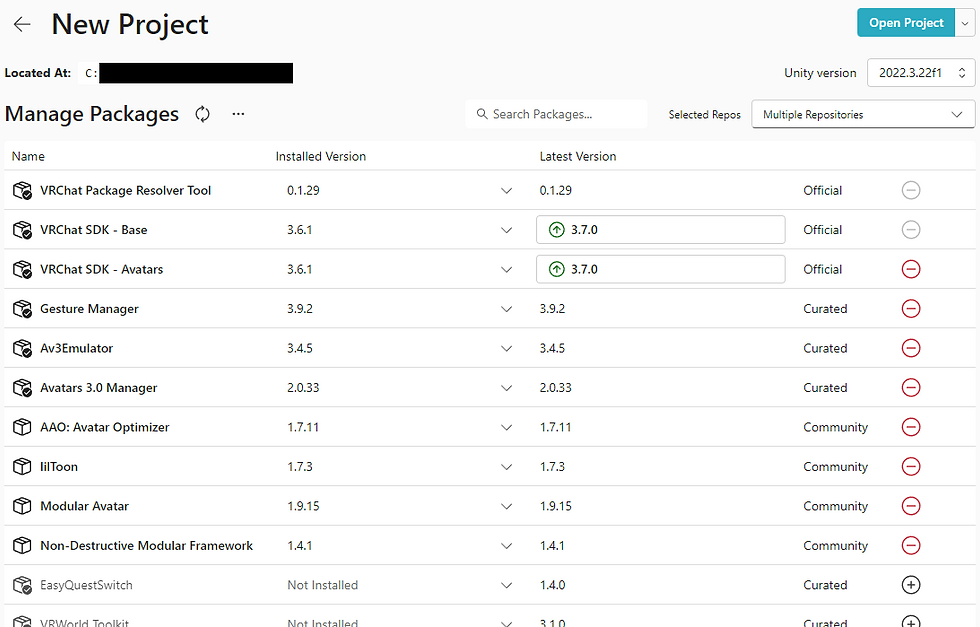Refresh the package list
This screenshot has height=627, width=980.
coord(202,114)
